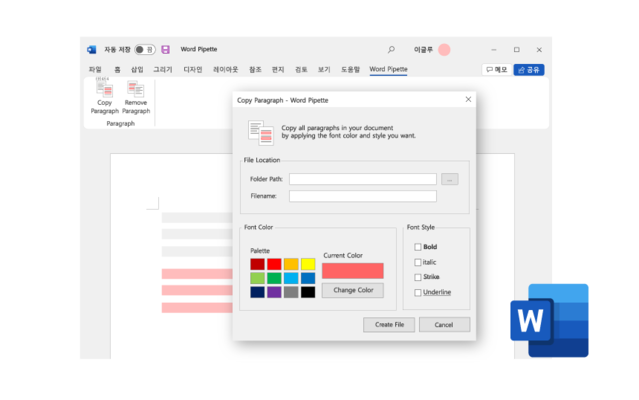Open the 참조 ribbon tab
This screenshot has height=400, width=639.
255,70
